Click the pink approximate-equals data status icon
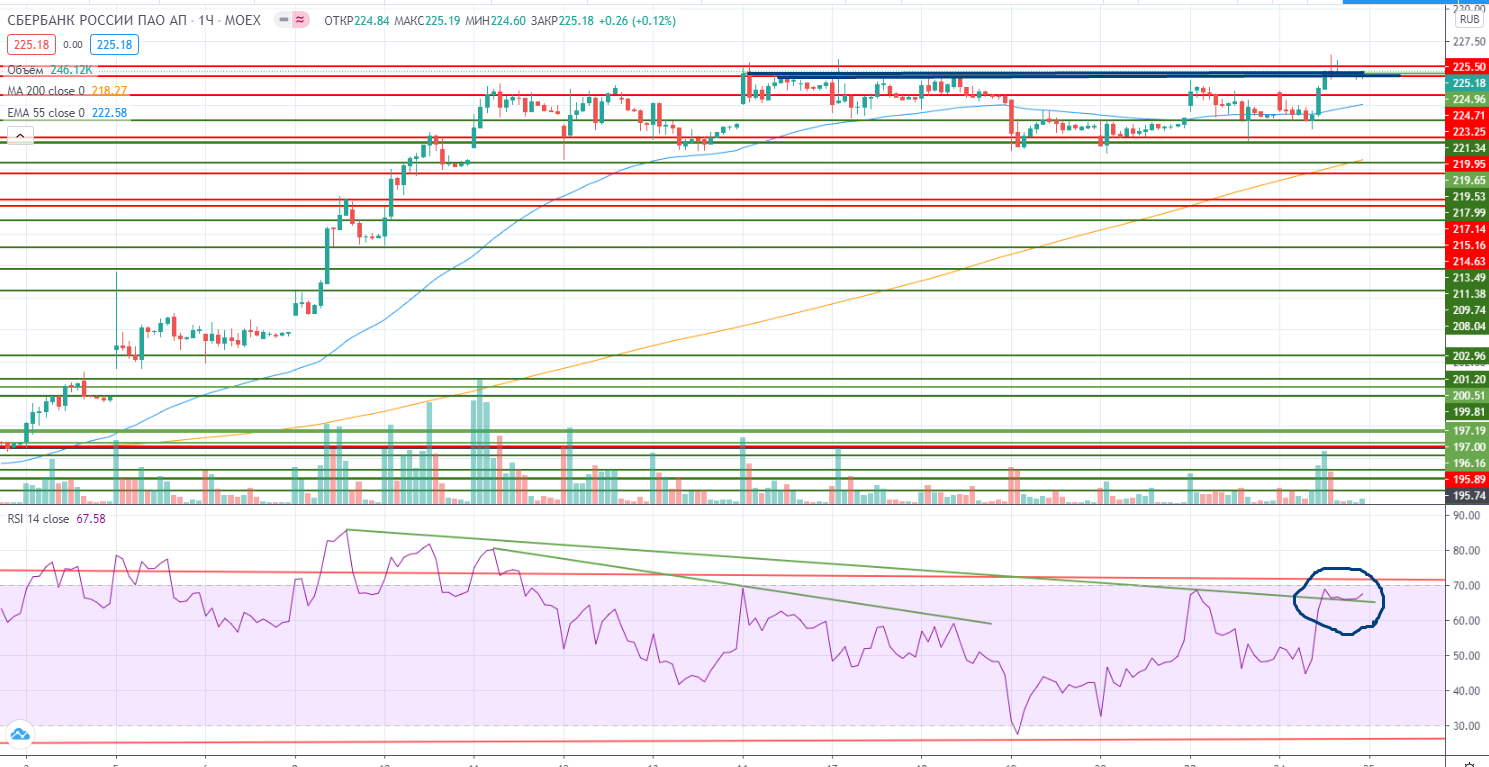This screenshot has width=1489, height=767. pyautogui.click(x=299, y=20)
